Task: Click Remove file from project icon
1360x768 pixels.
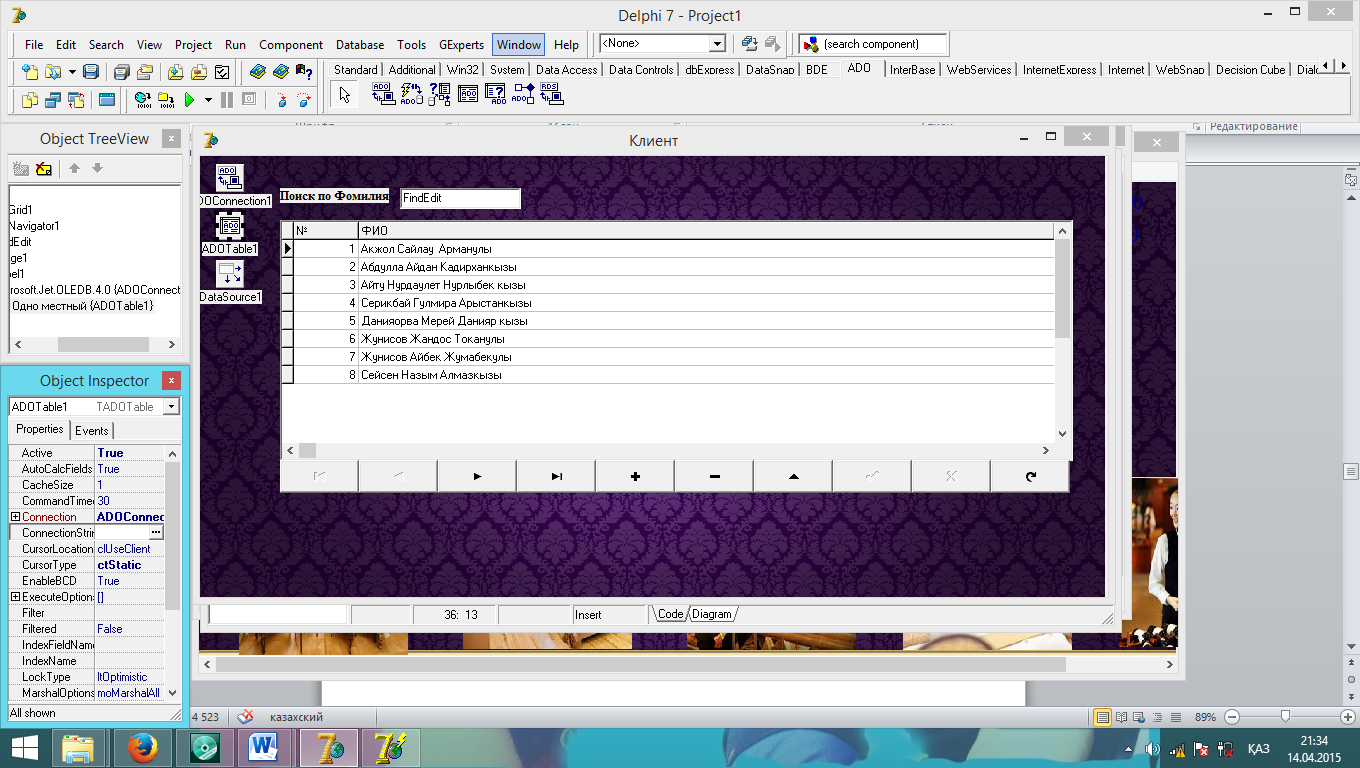Action: click(x=199, y=72)
